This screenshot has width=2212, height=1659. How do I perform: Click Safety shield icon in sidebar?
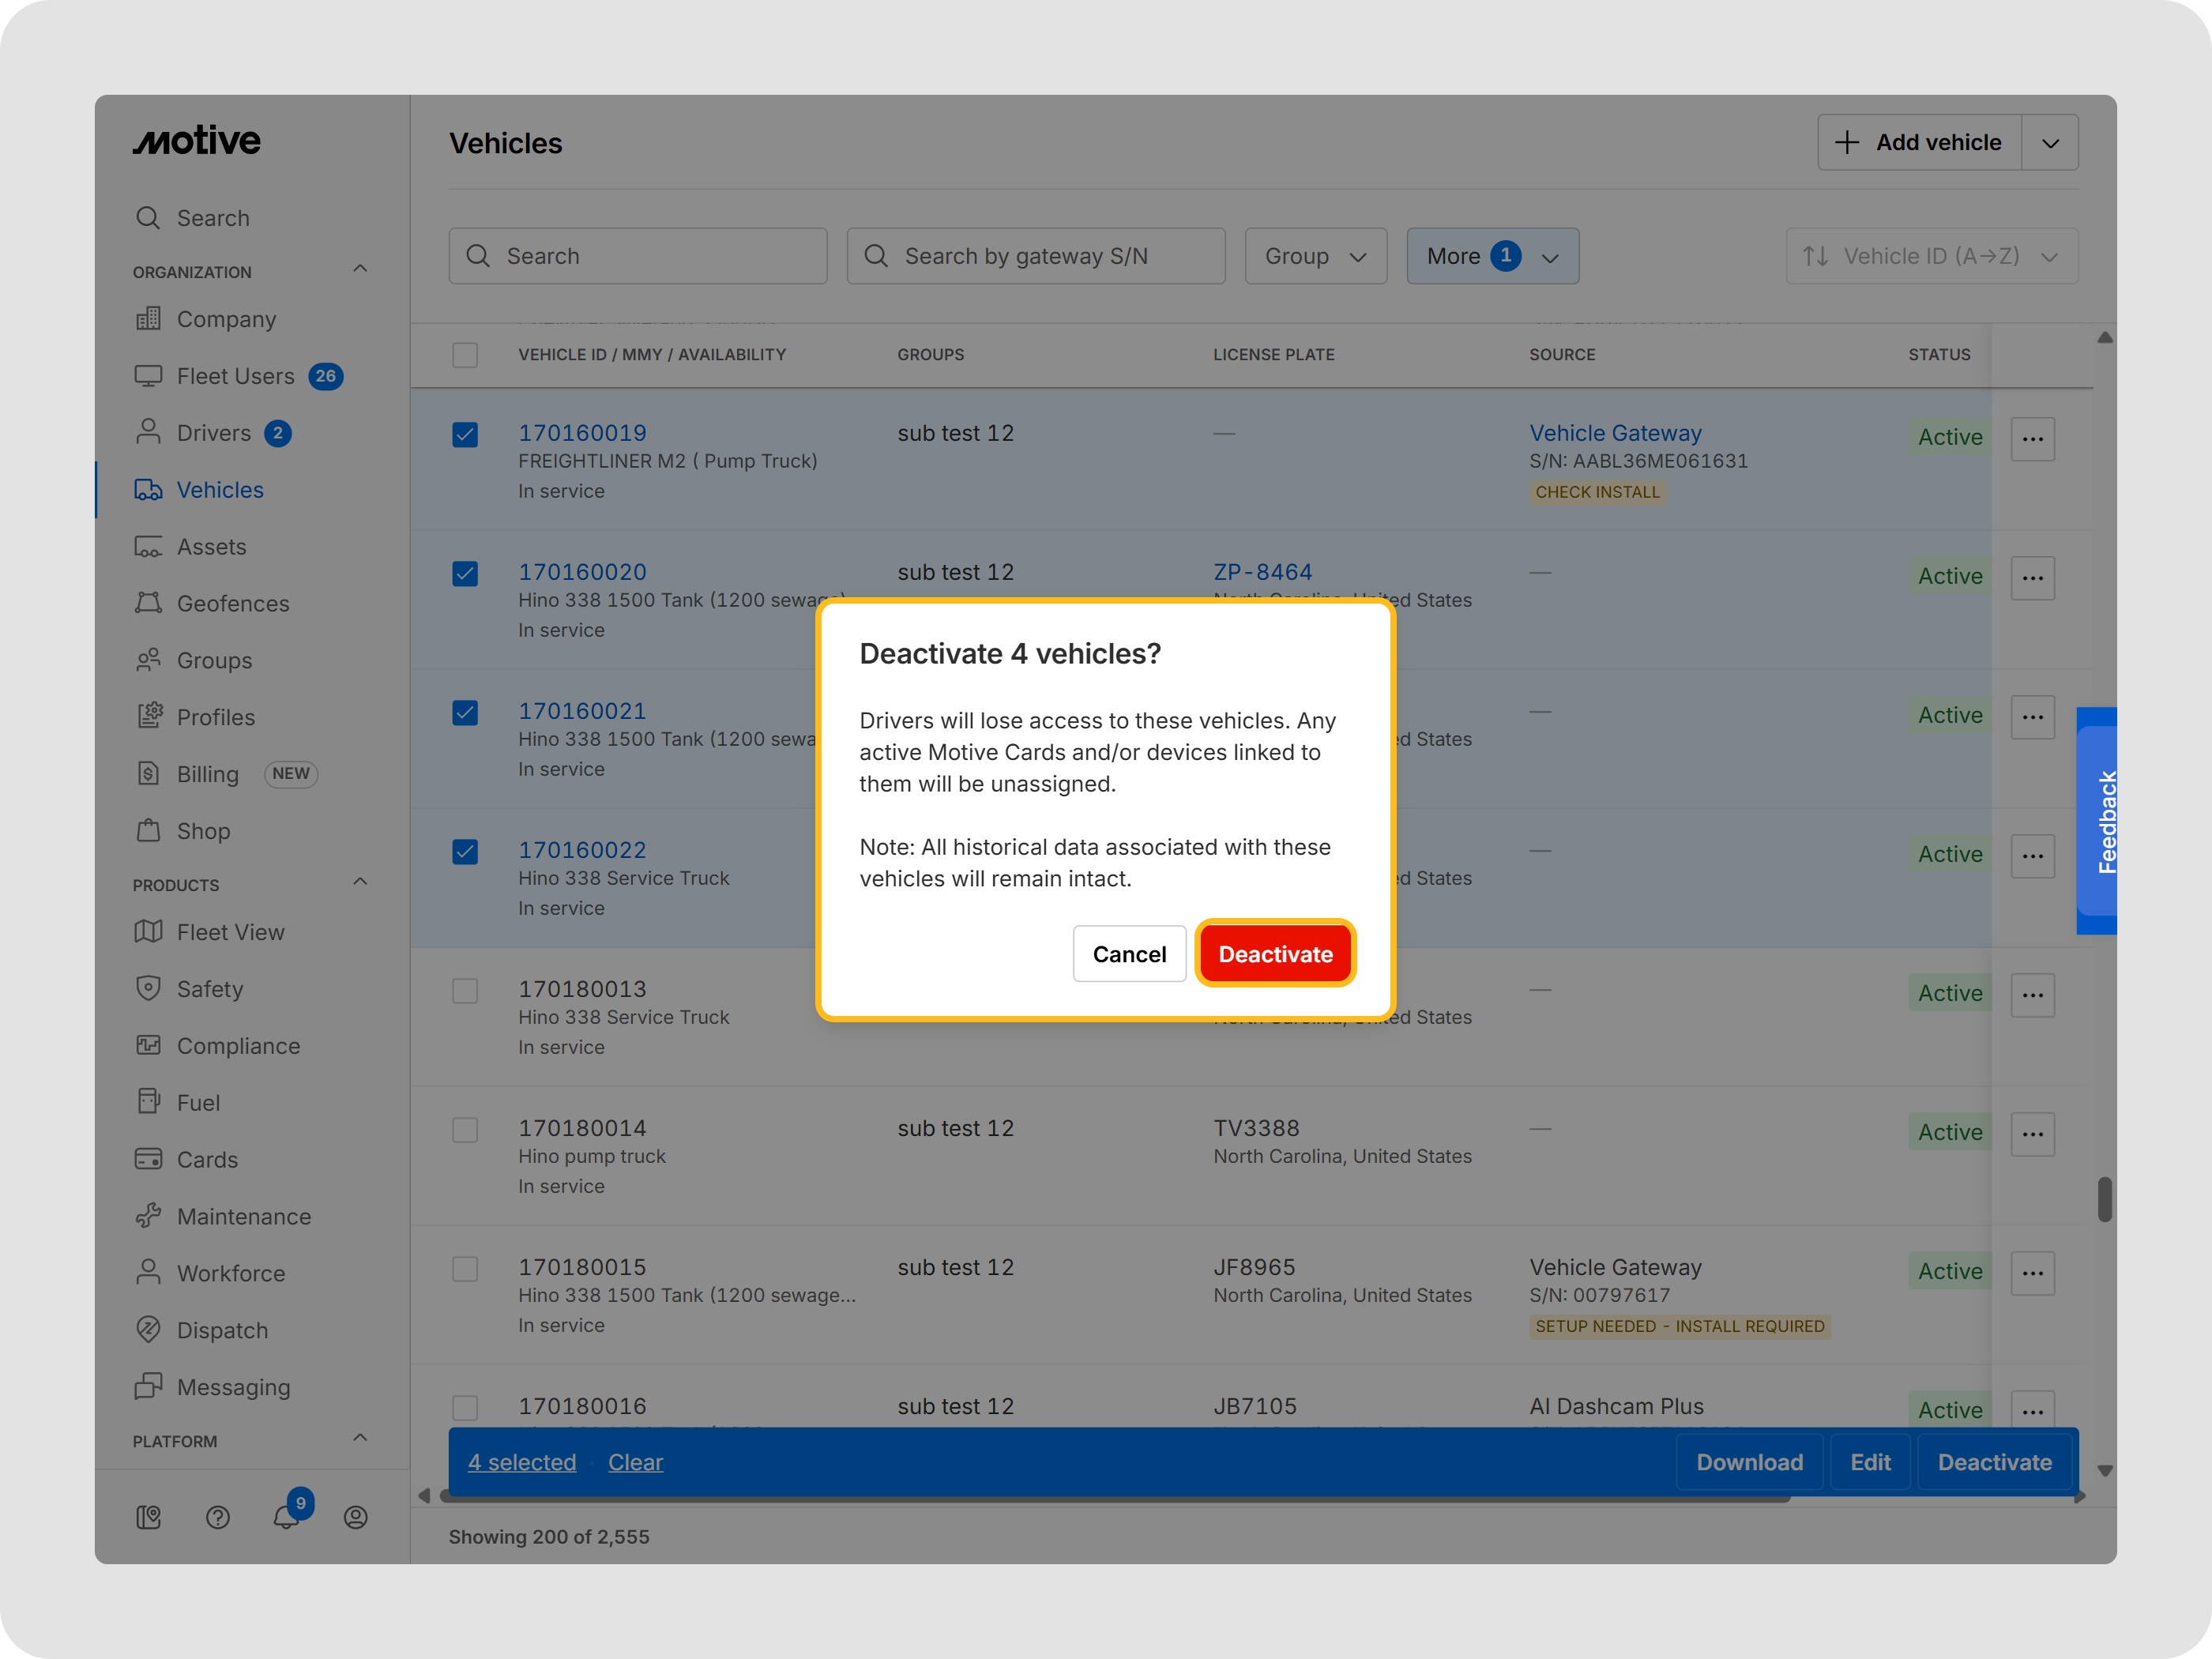(148, 988)
